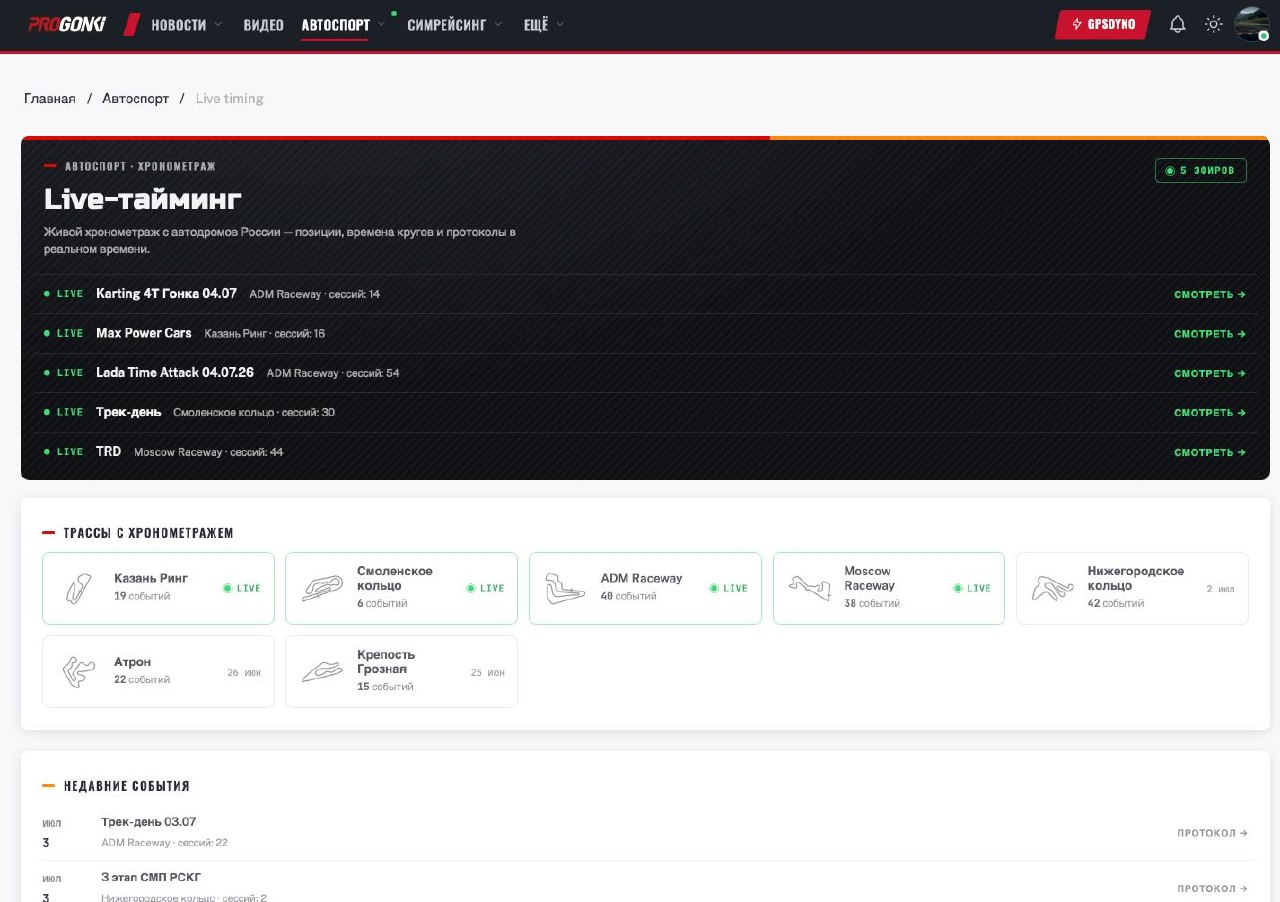Open the live Трек-день event at Смоленское кольцо
Screen dimensions: 1280x902
pos(129,412)
